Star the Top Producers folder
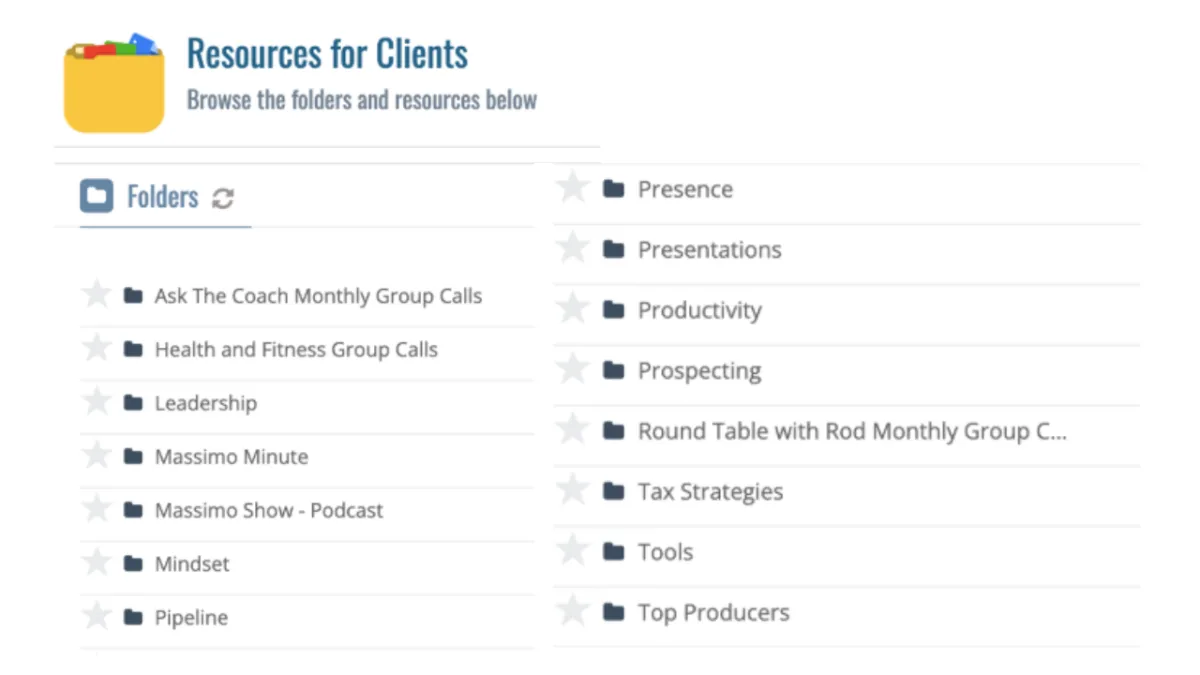Image resolution: width=1200 pixels, height=675 pixels. click(x=572, y=610)
